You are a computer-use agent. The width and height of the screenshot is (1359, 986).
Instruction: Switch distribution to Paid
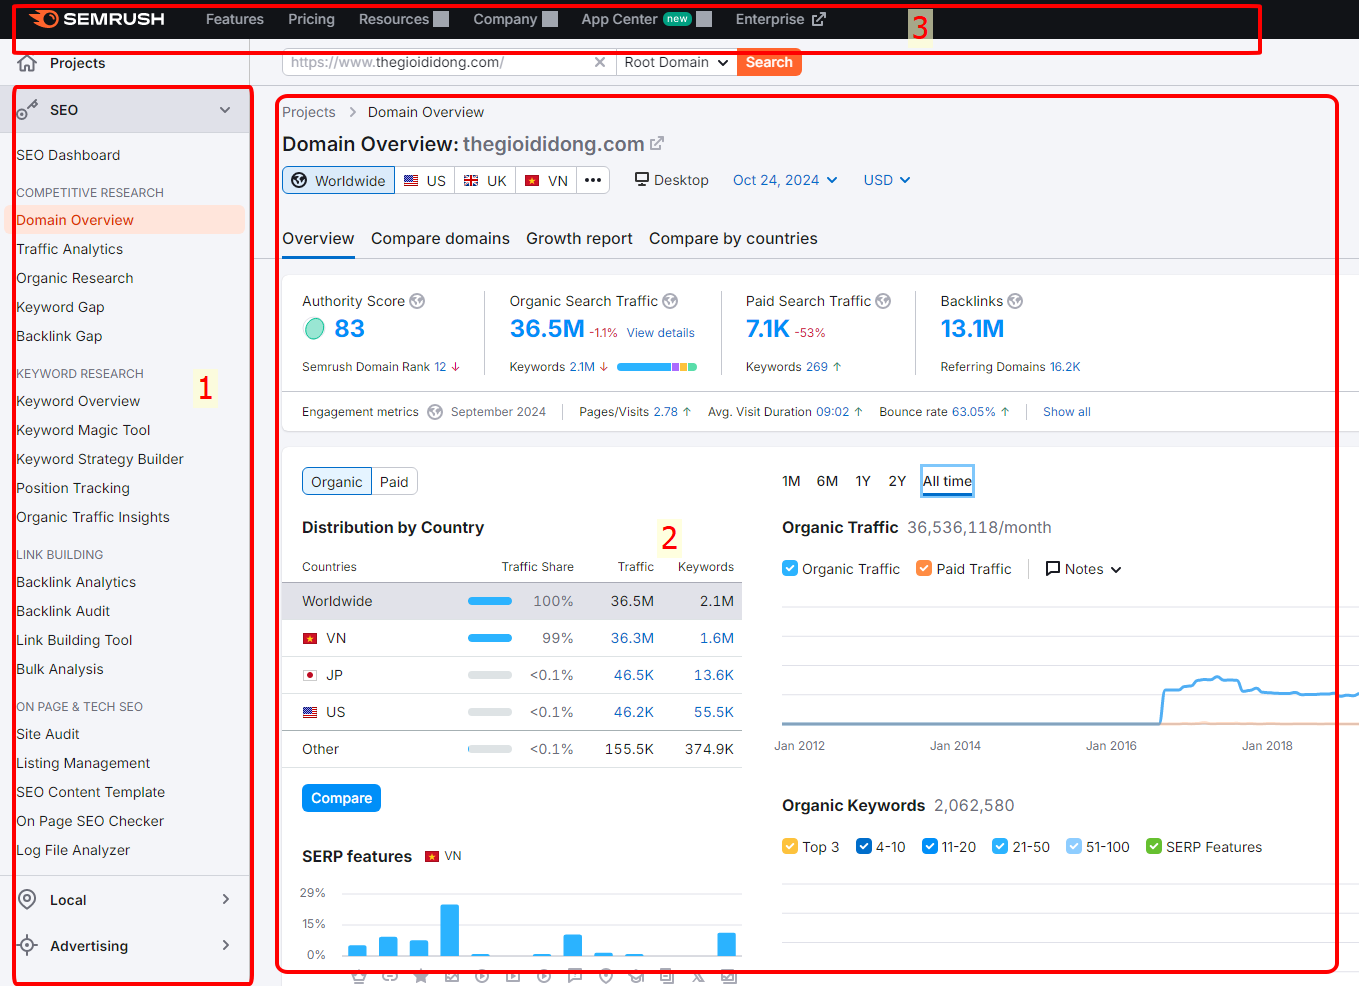click(x=394, y=481)
